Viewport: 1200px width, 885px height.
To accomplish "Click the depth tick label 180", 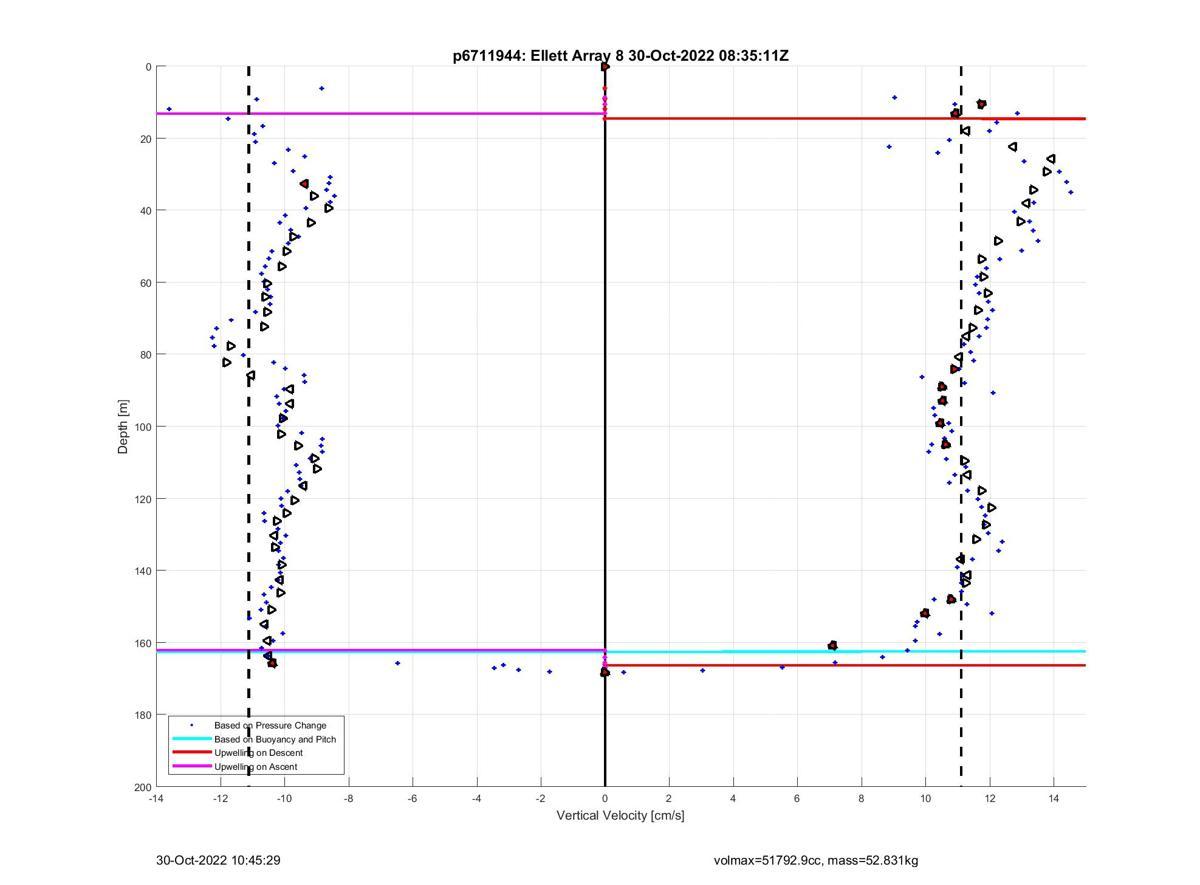I will coord(142,715).
